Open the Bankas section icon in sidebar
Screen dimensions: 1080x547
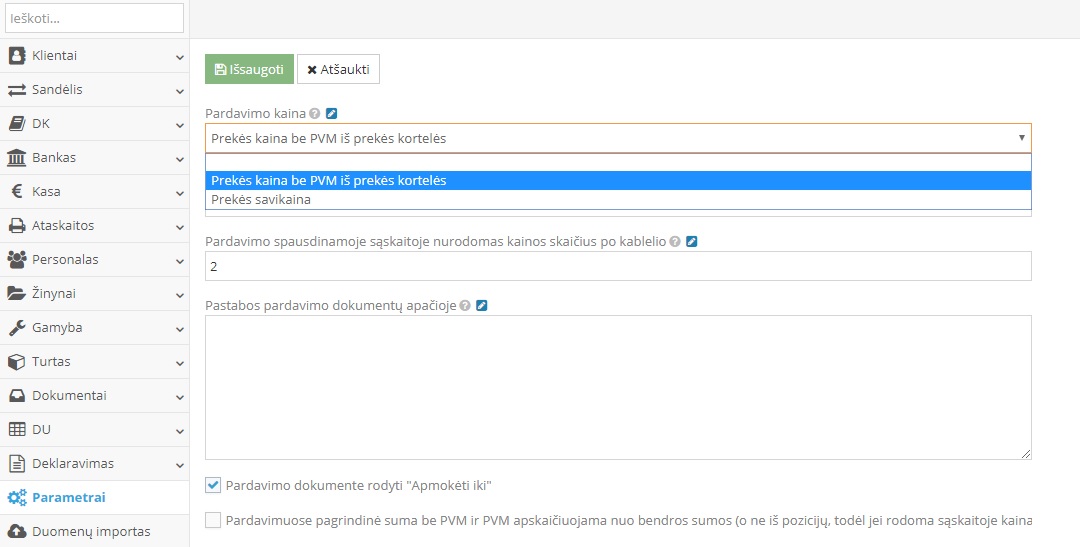click(17, 158)
